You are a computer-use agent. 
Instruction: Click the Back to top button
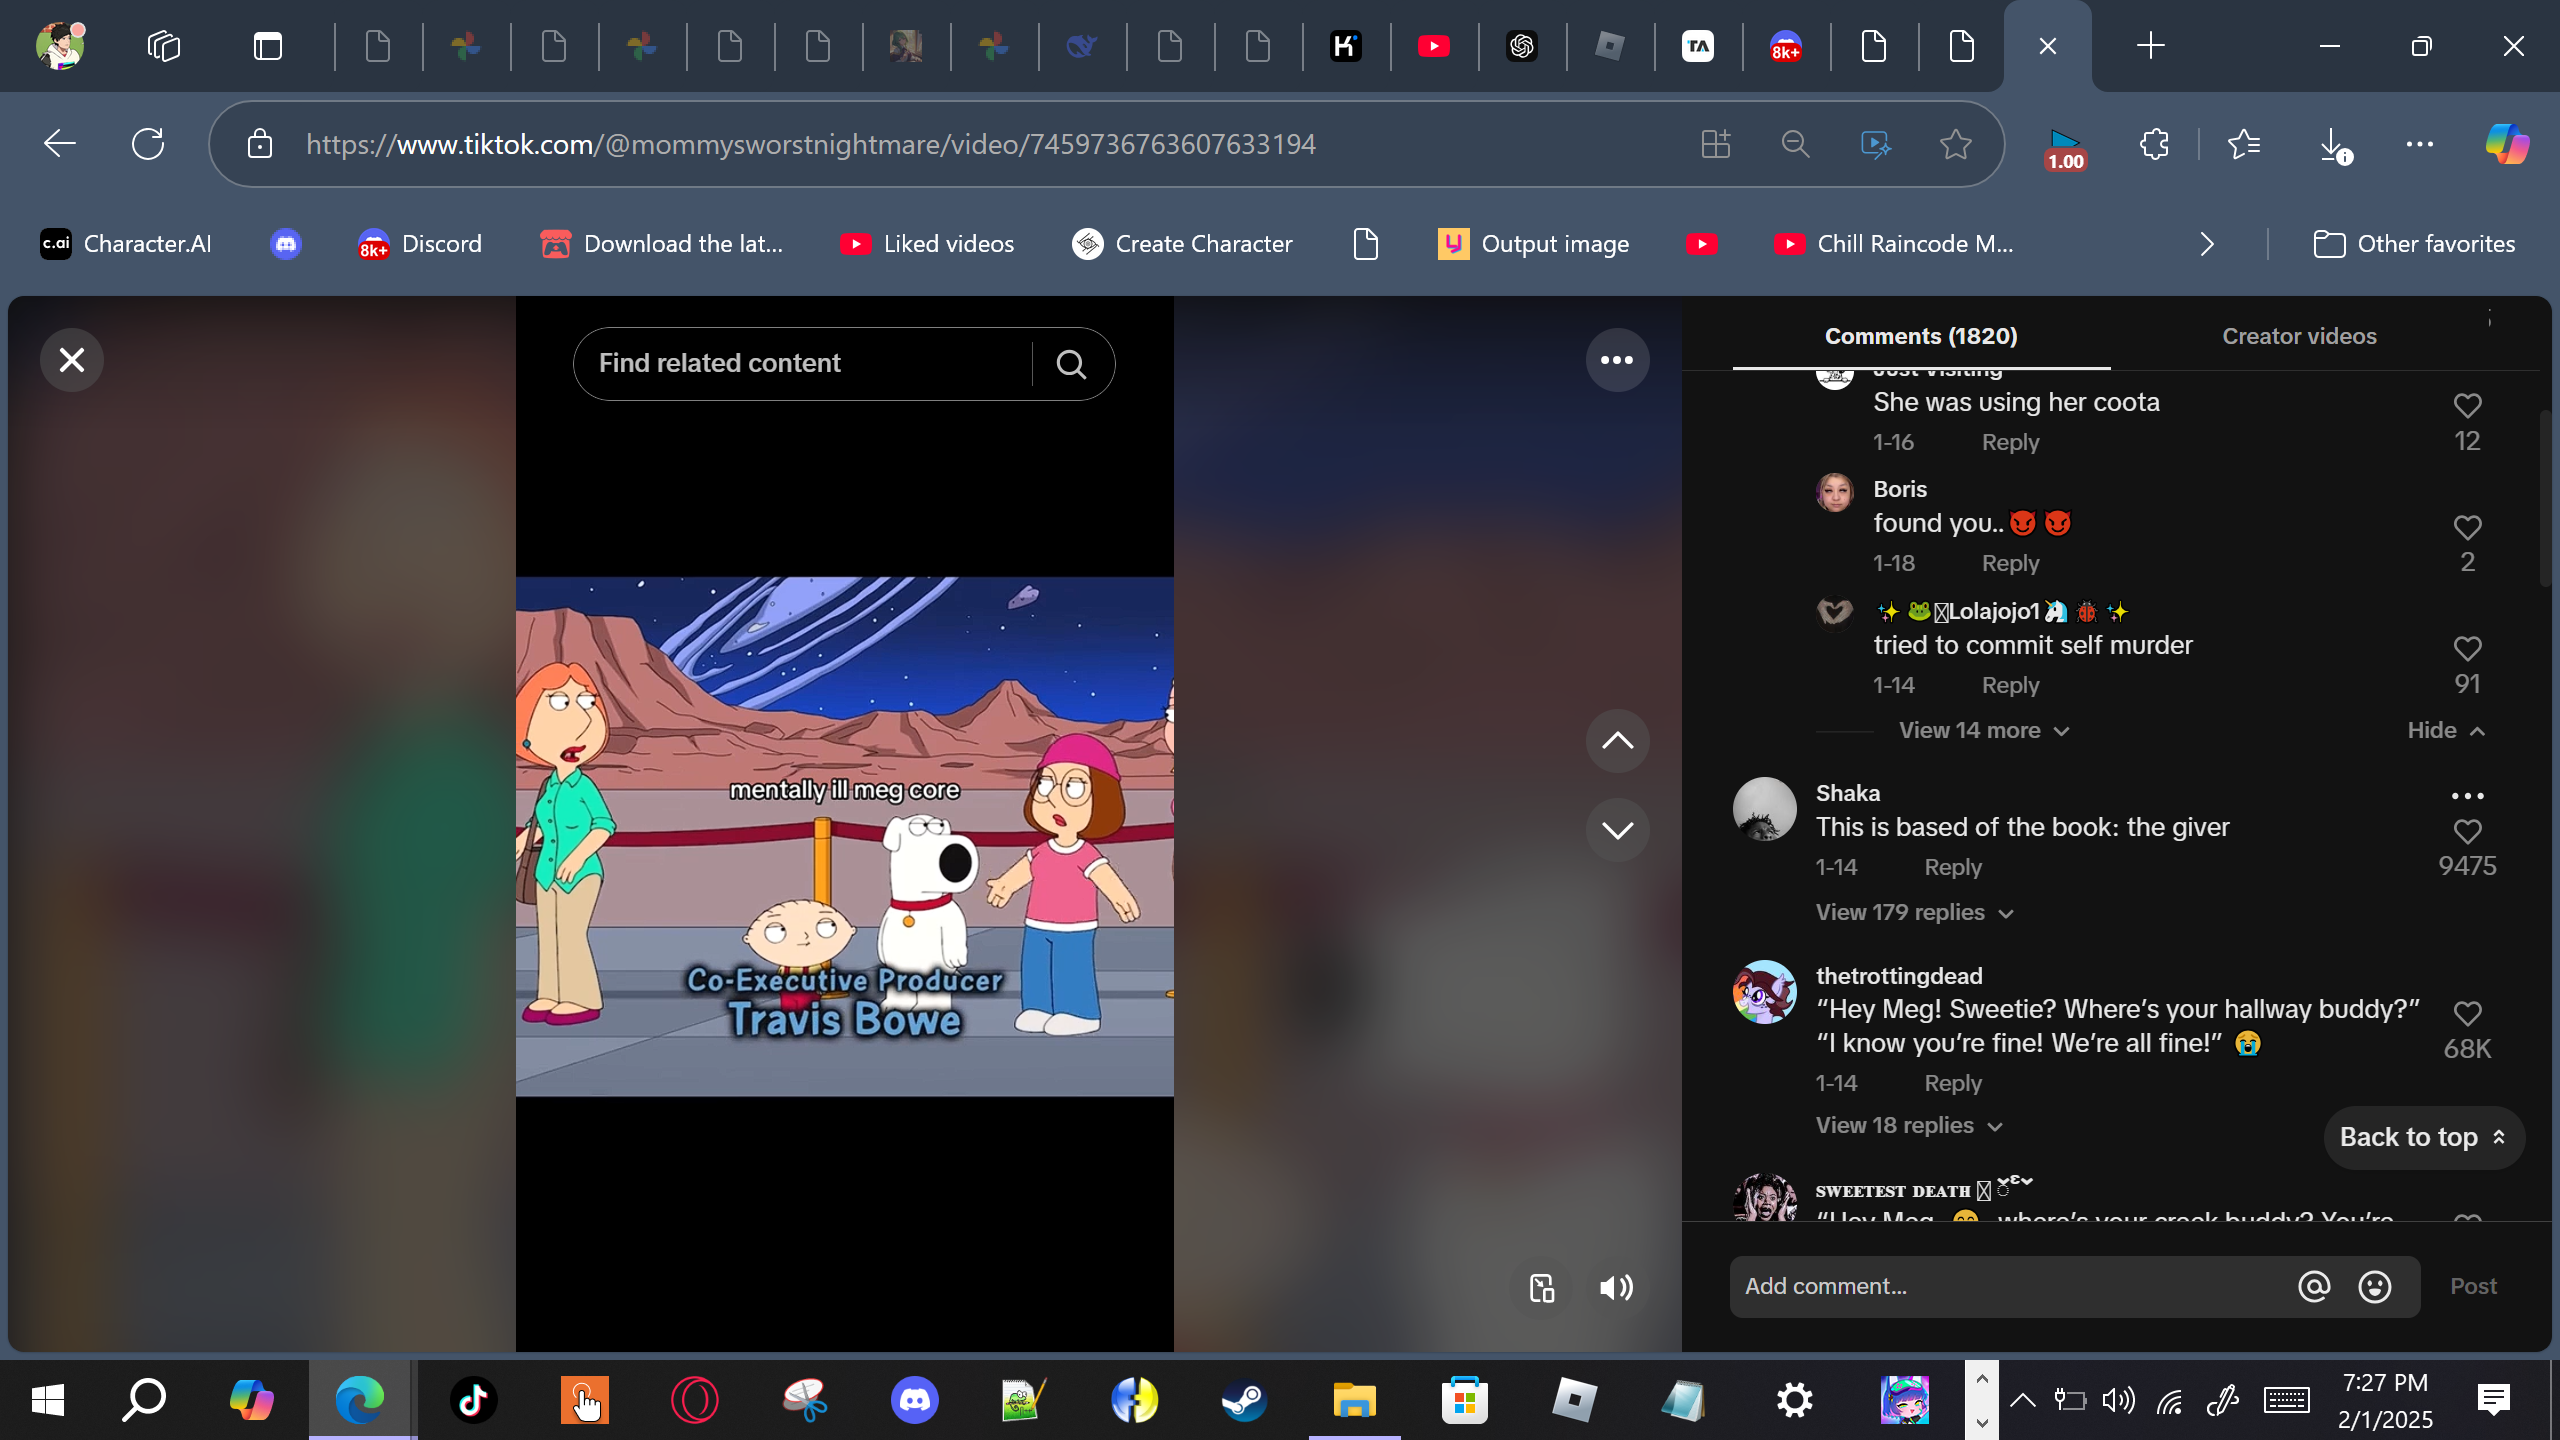point(2423,1137)
